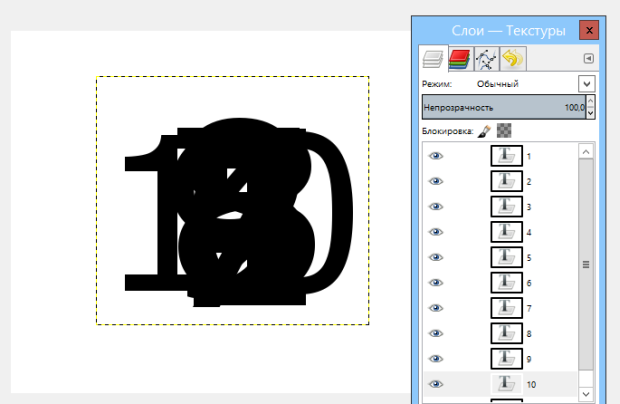Click the text layer 5 thumbnail
The image size is (620, 404).
506,258
